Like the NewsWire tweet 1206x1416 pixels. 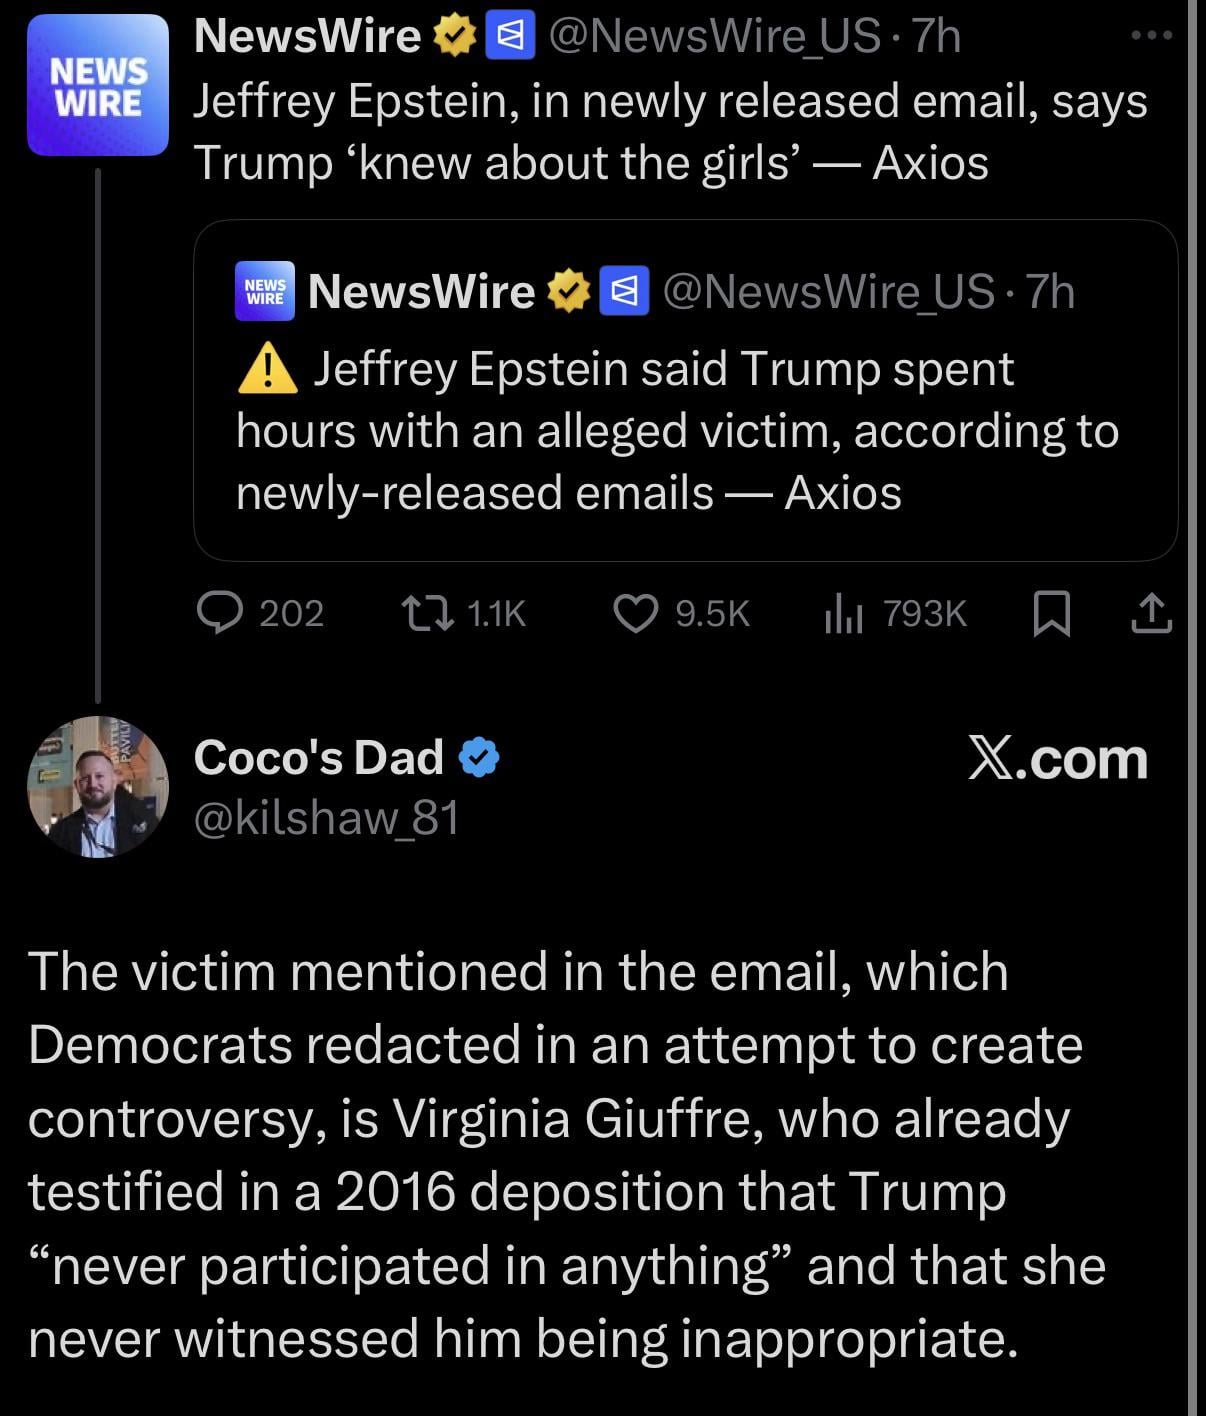635,613
